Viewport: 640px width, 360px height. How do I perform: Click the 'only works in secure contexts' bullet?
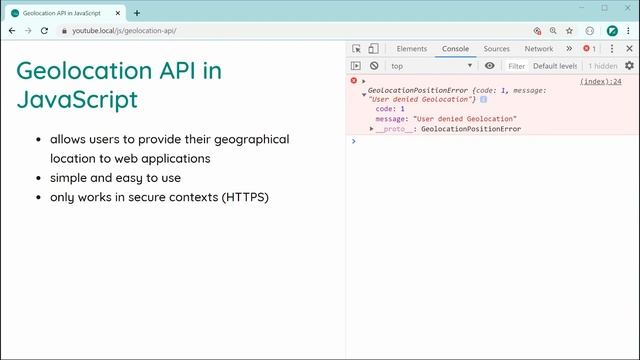point(159,197)
